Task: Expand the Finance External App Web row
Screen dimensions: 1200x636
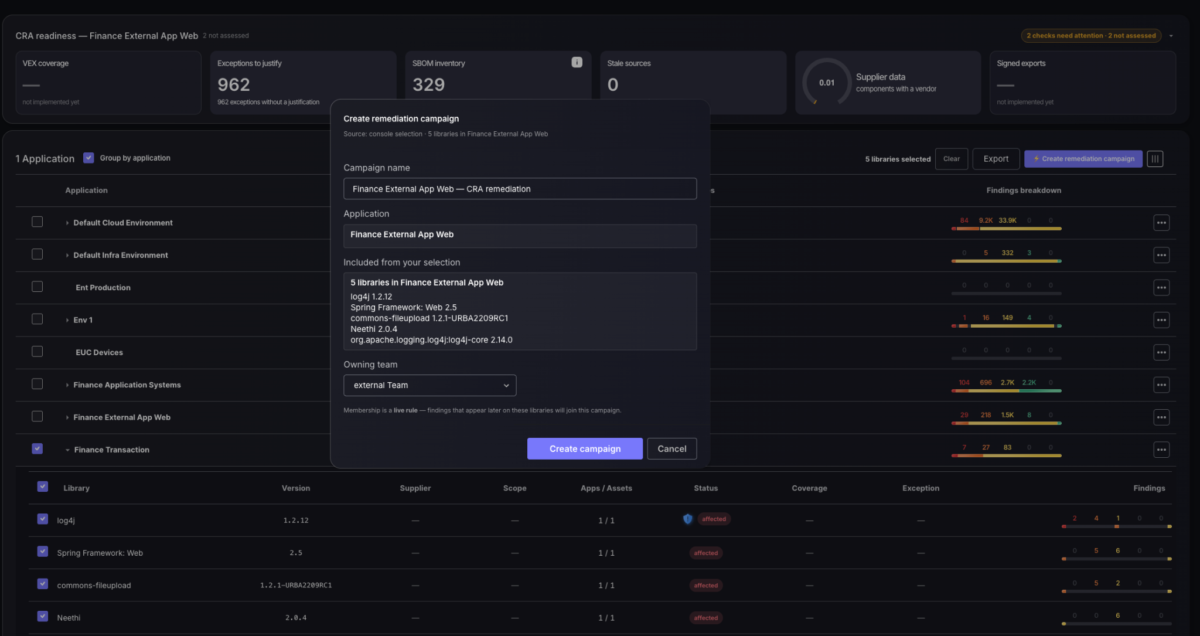Action: (x=68, y=417)
